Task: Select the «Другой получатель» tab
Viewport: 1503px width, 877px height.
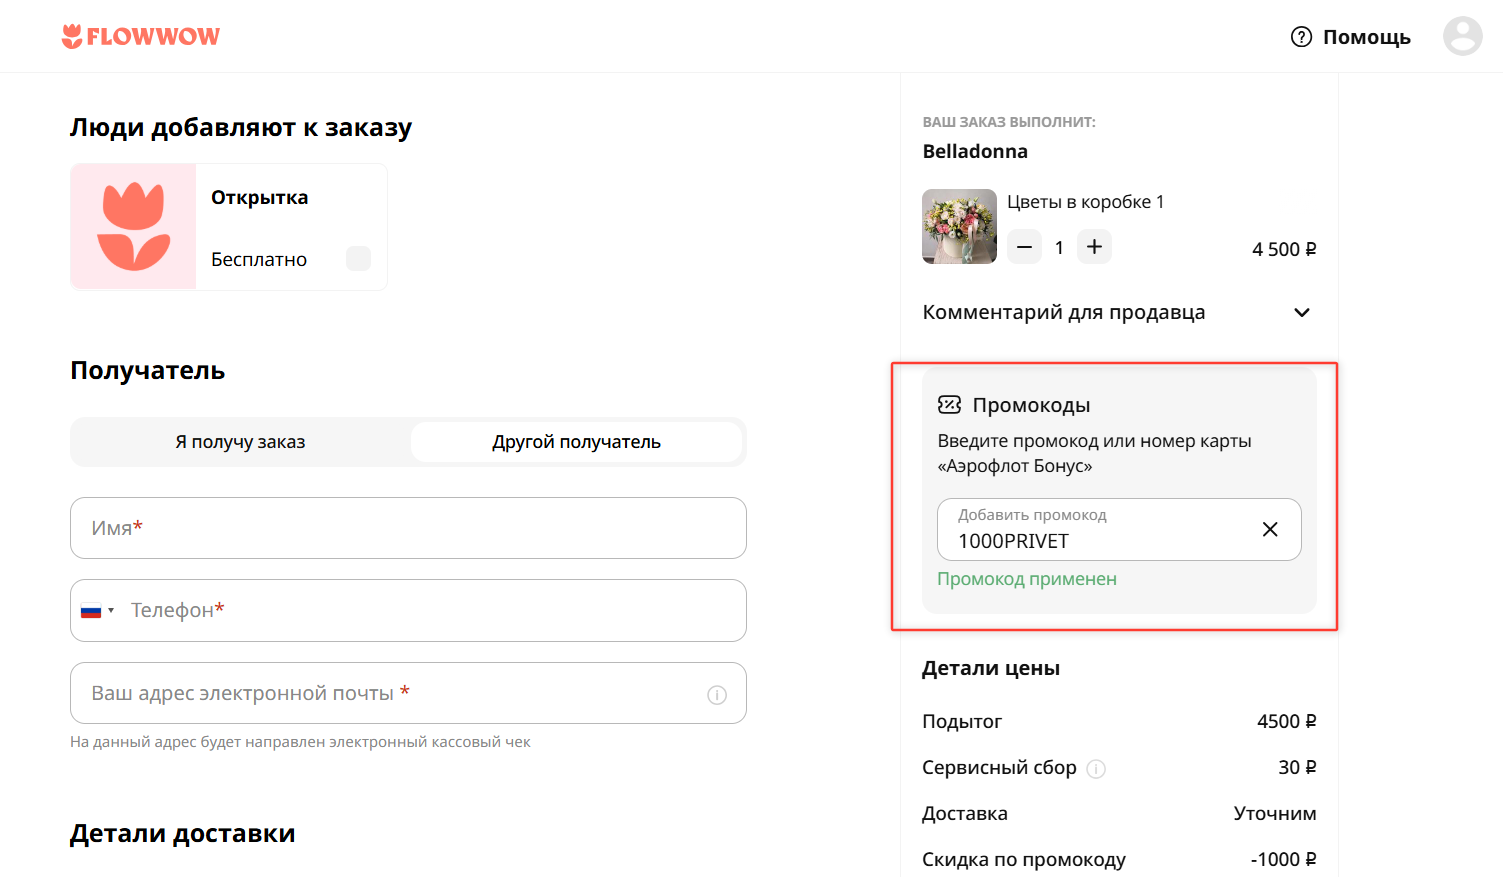Action: click(578, 441)
